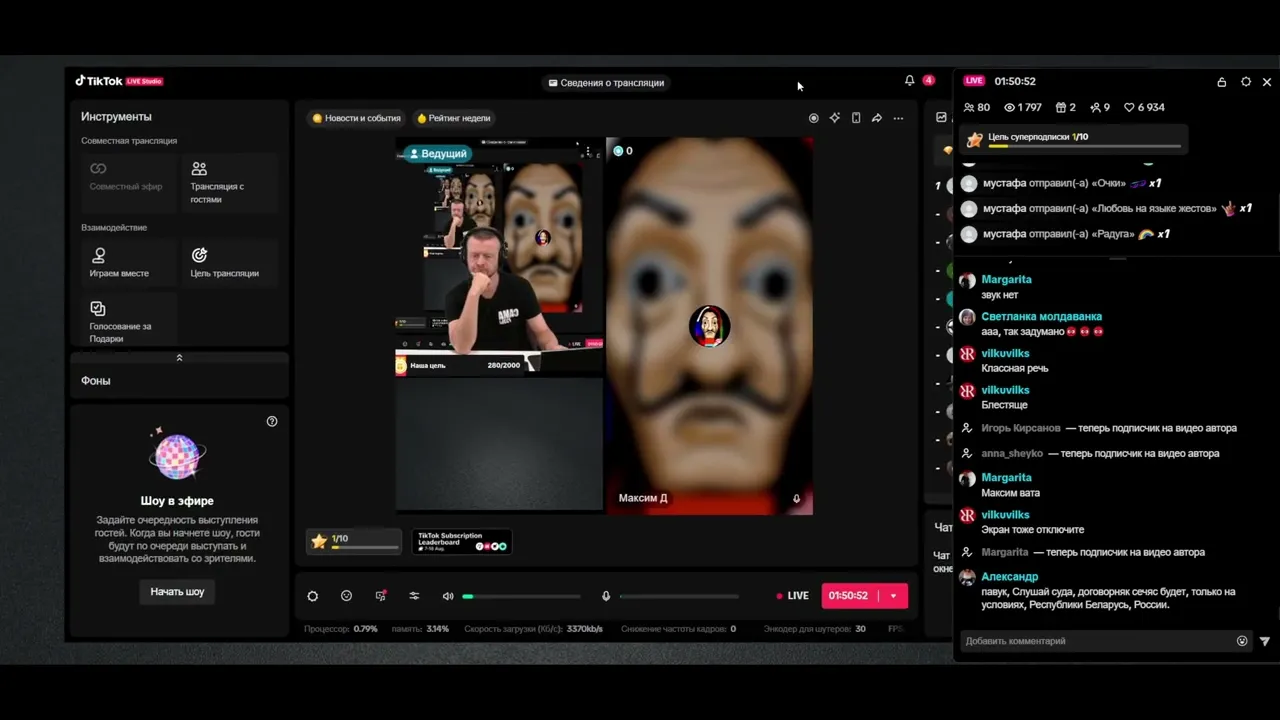The image size is (1280, 720).
Task: Open the Рейтинг недели tab
Action: pyautogui.click(x=454, y=118)
